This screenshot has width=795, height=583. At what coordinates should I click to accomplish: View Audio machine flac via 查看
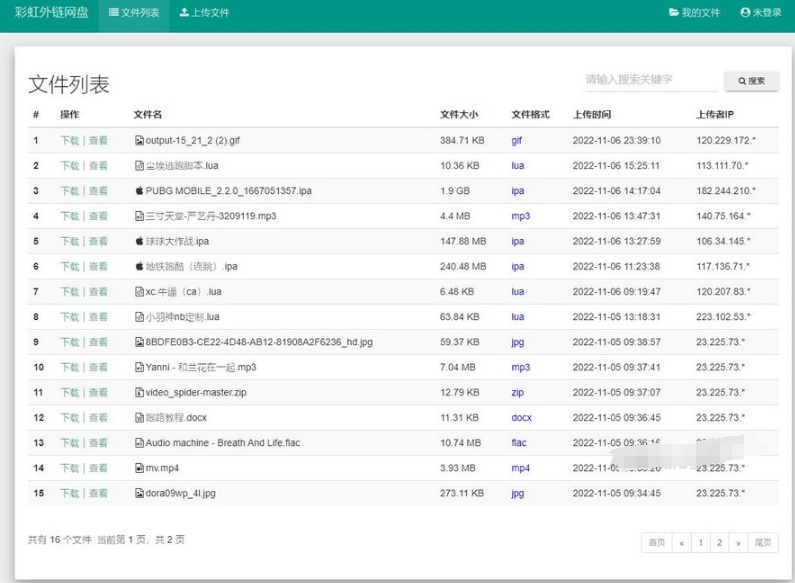pos(98,443)
